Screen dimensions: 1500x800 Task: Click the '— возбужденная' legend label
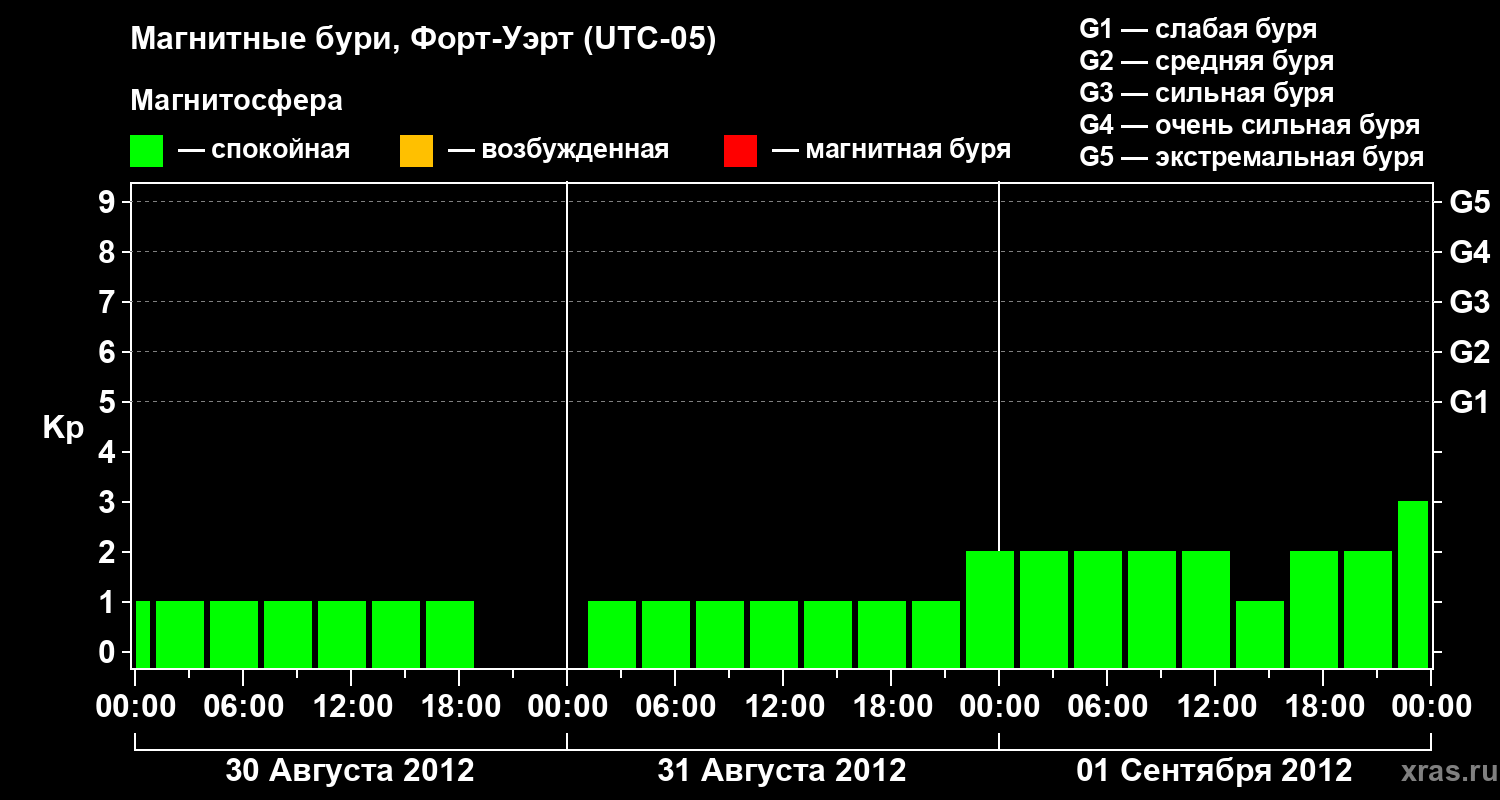coord(558,150)
